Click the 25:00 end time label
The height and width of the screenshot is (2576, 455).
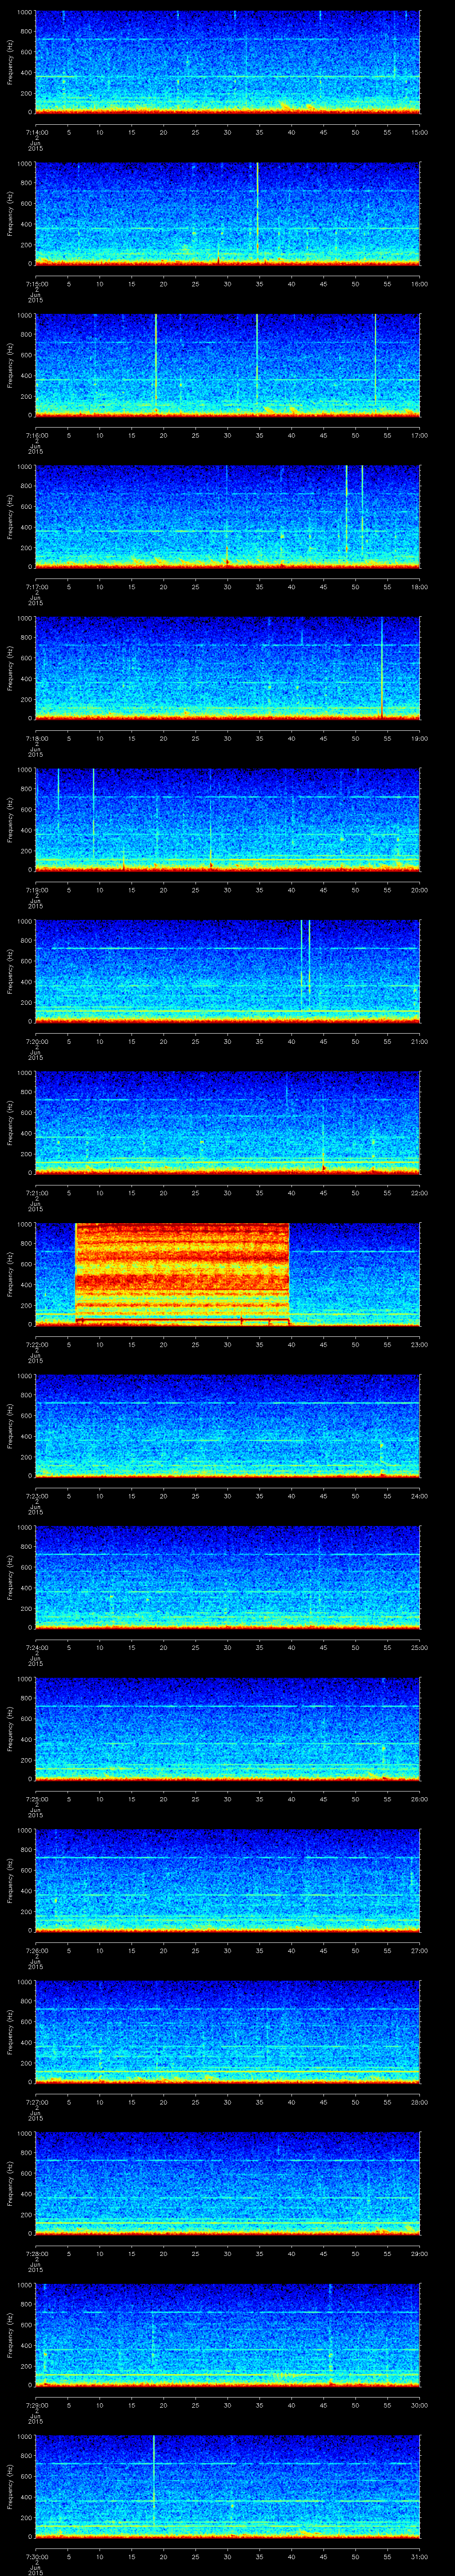[419, 1647]
